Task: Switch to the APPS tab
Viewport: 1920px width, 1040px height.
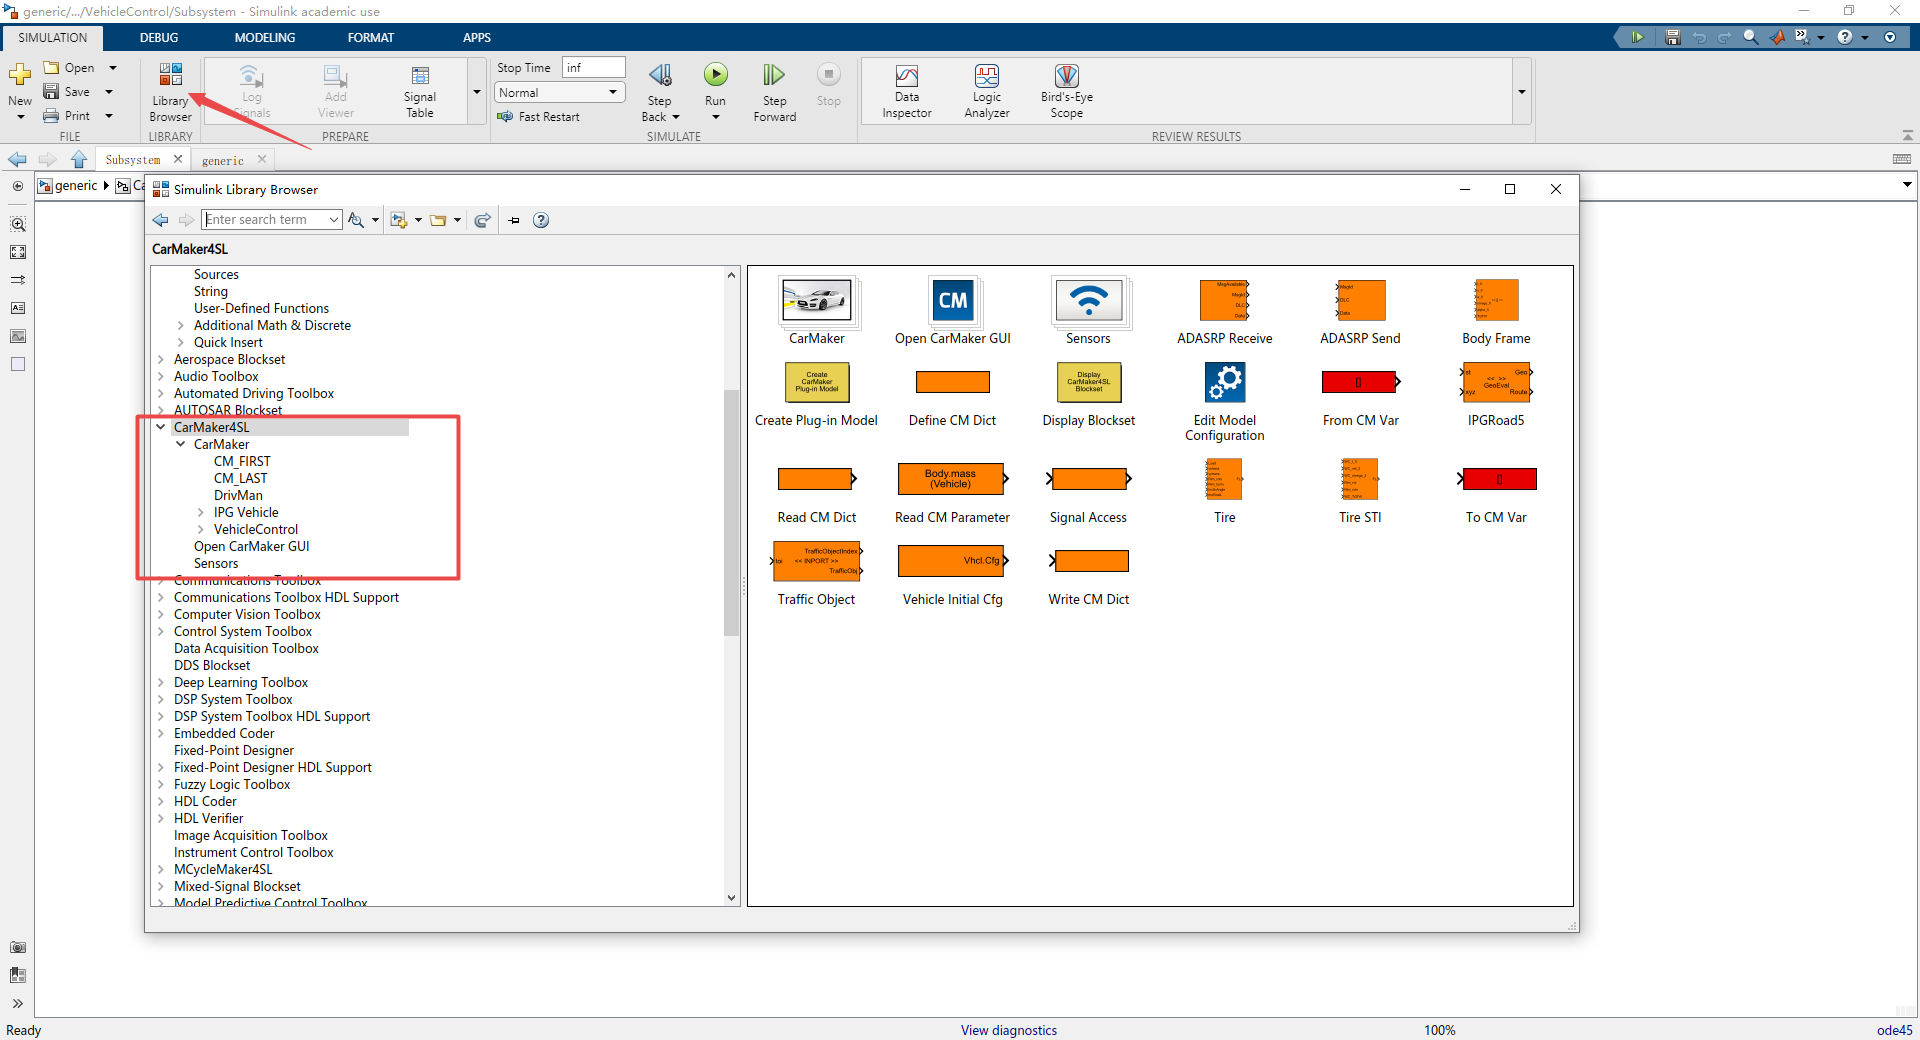Action: tap(477, 37)
